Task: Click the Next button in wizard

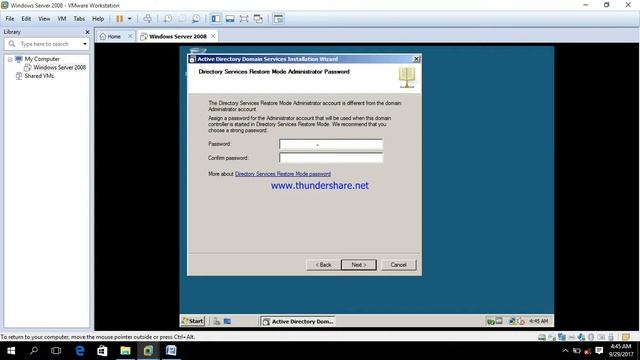Action: click(x=359, y=265)
